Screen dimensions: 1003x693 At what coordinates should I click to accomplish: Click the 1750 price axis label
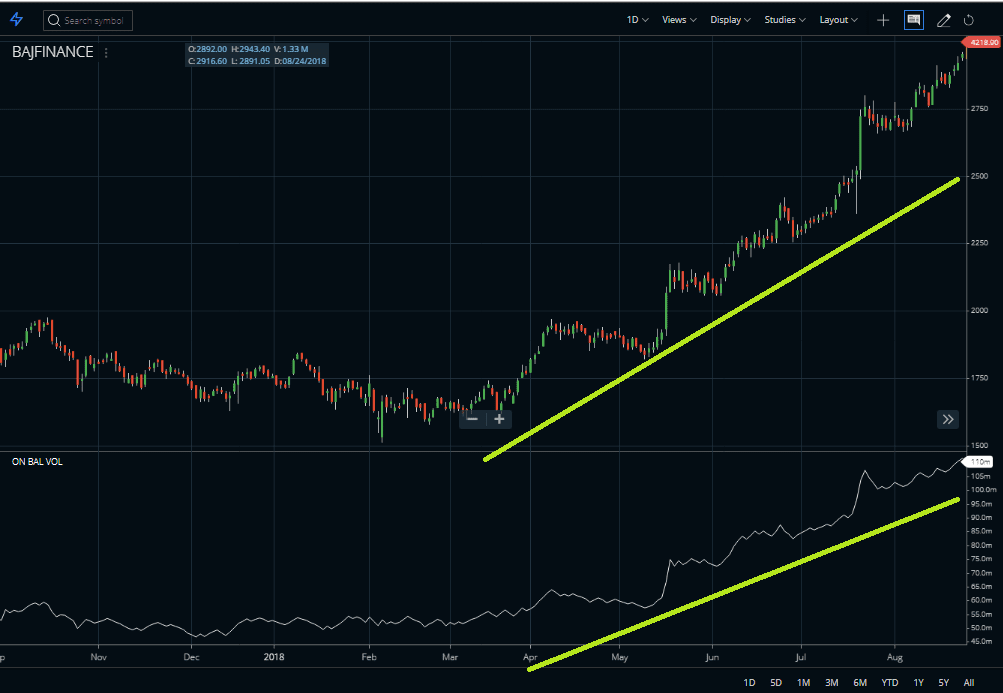click(x=979, y=378)
